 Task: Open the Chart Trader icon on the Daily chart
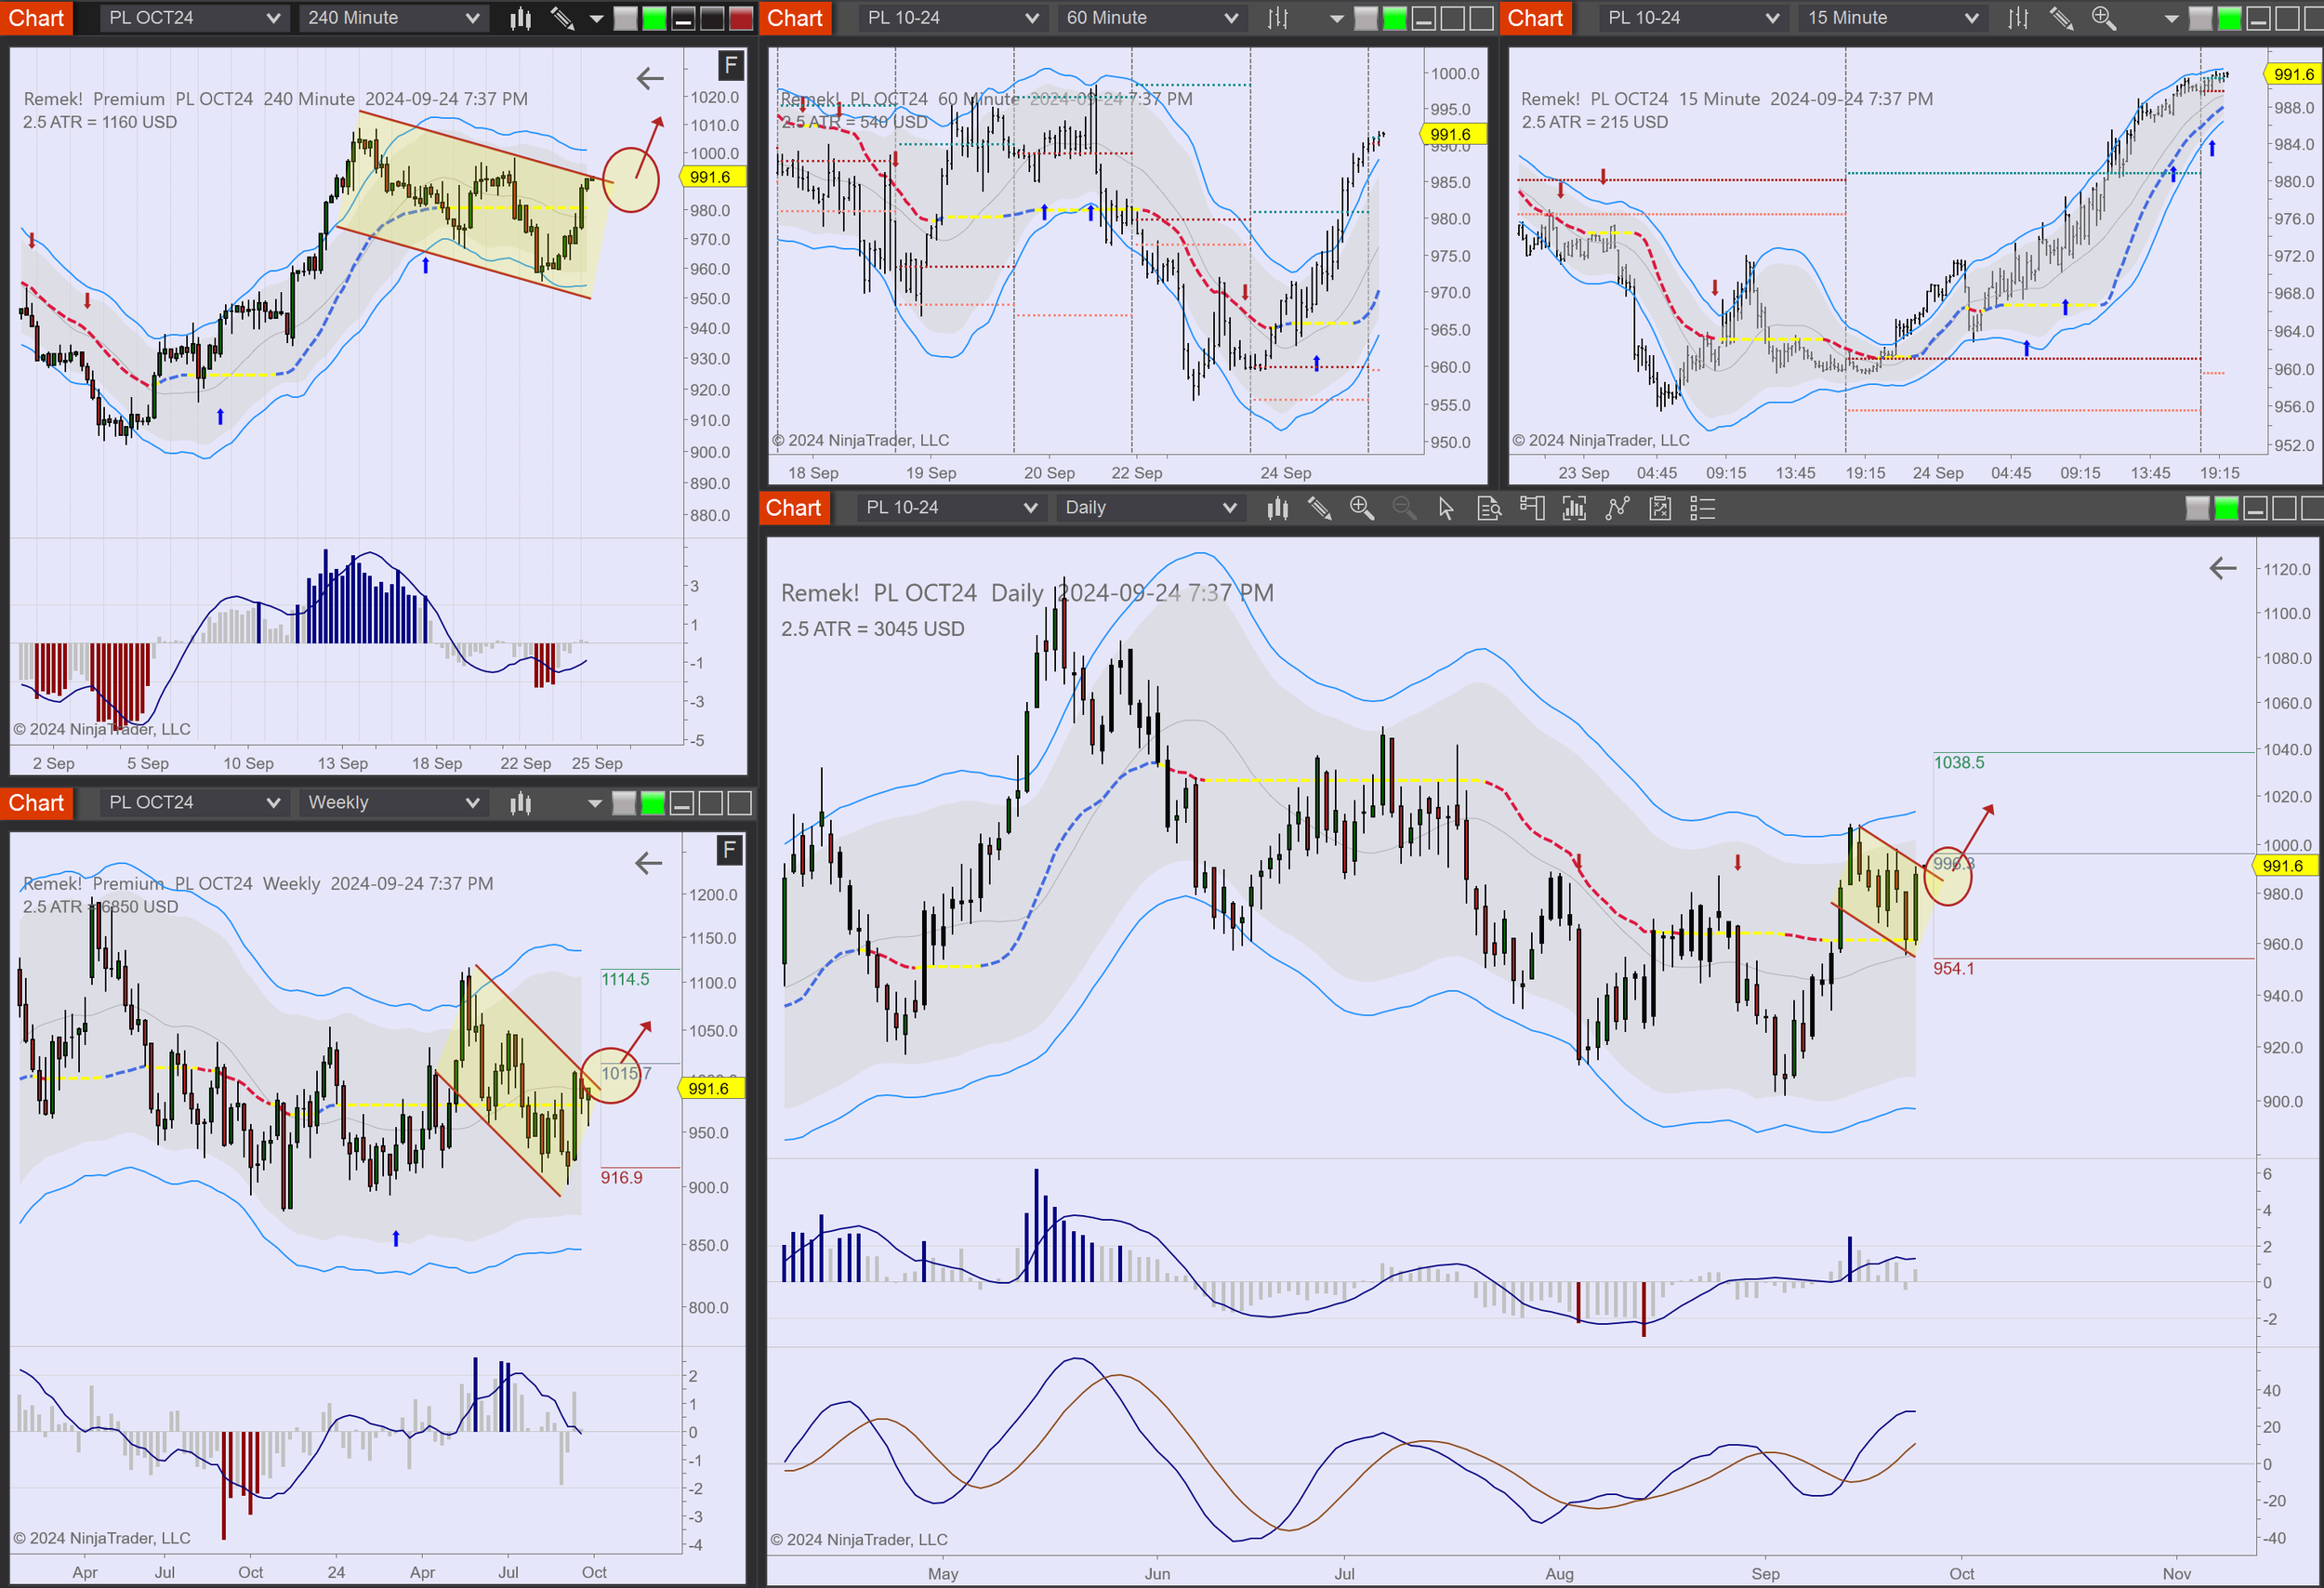(1532, 509)
